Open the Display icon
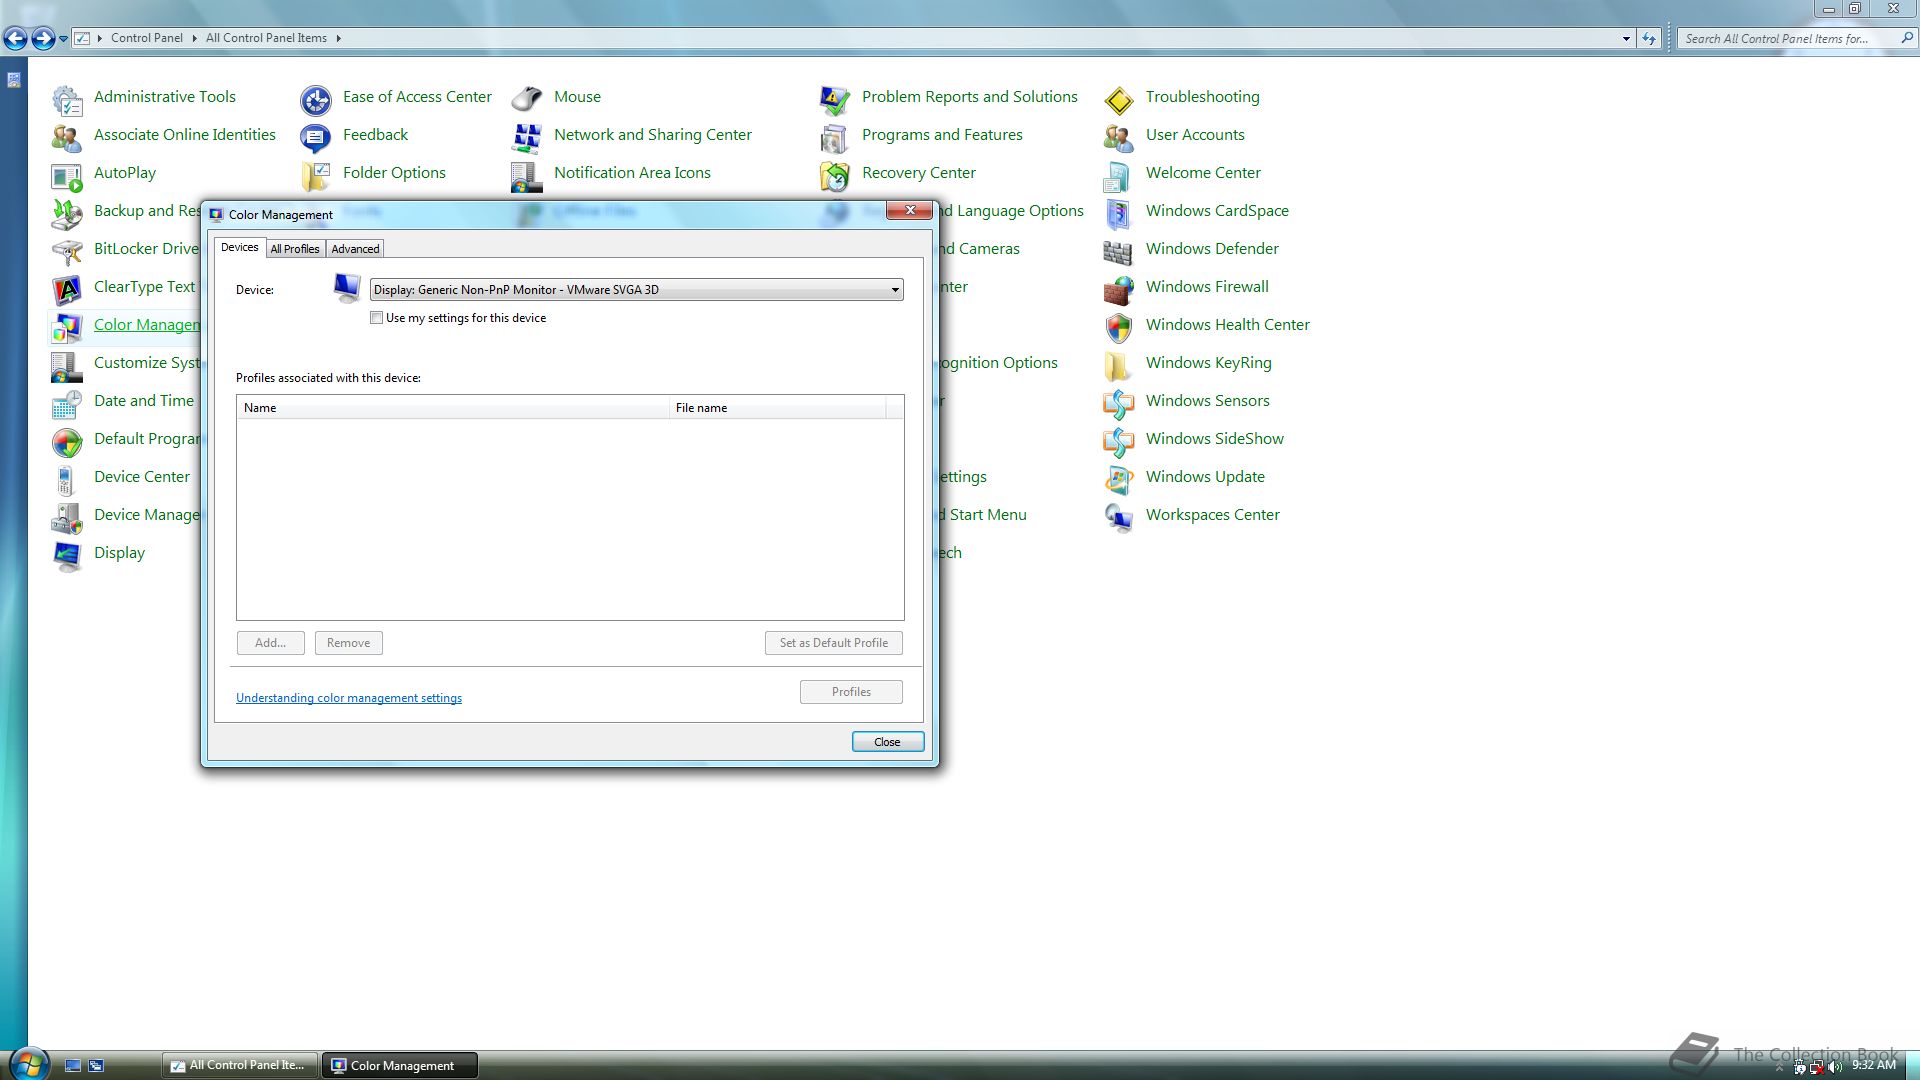Viewport: 1920px width, 1080px height. click(67, 554)
